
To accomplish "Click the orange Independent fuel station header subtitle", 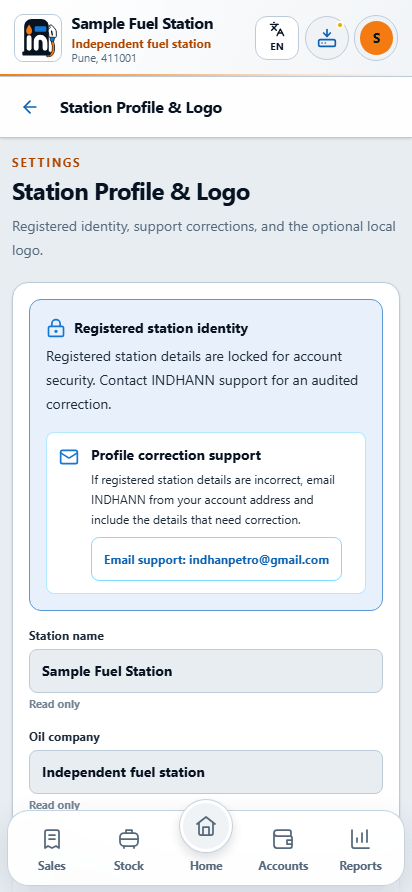I will tap(141, 44).
